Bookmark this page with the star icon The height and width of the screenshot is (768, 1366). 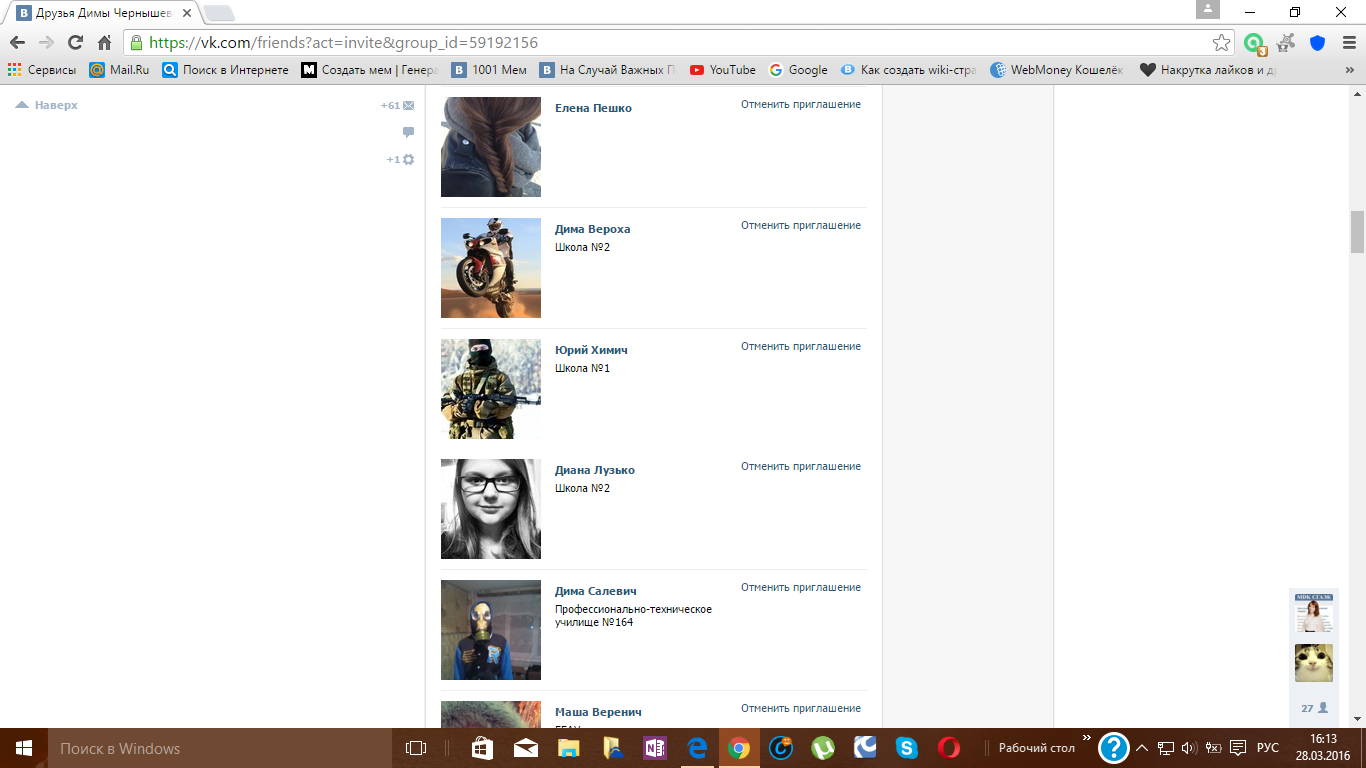coord(1221,43)
